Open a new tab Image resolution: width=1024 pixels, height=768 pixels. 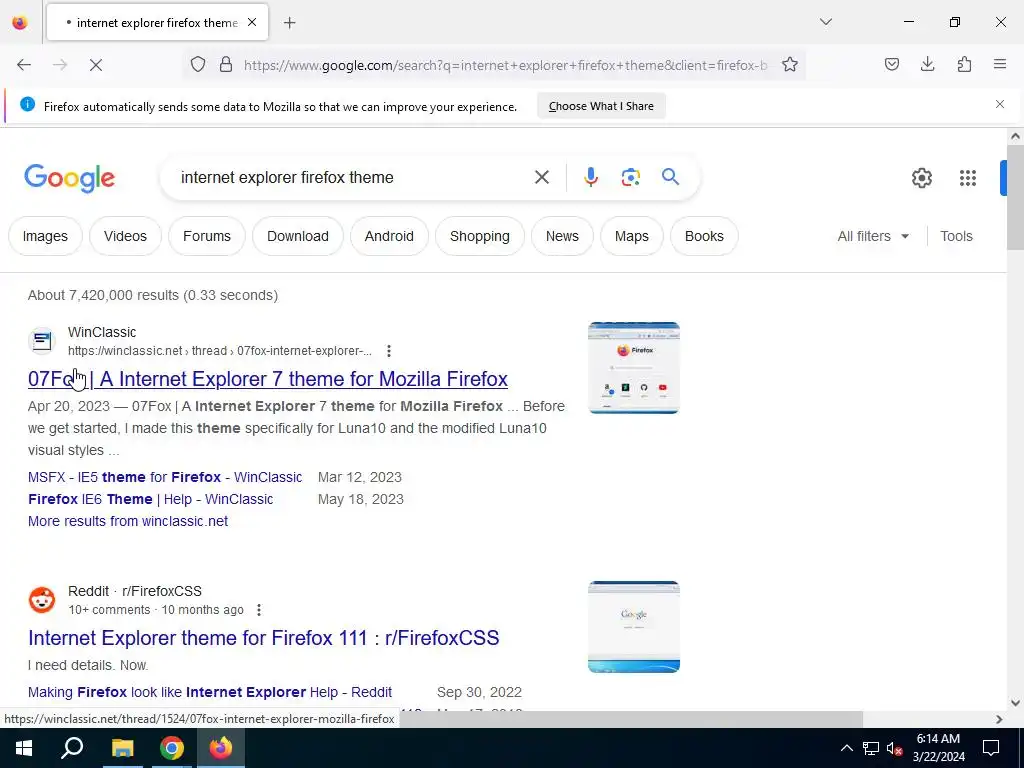(290, 23)
